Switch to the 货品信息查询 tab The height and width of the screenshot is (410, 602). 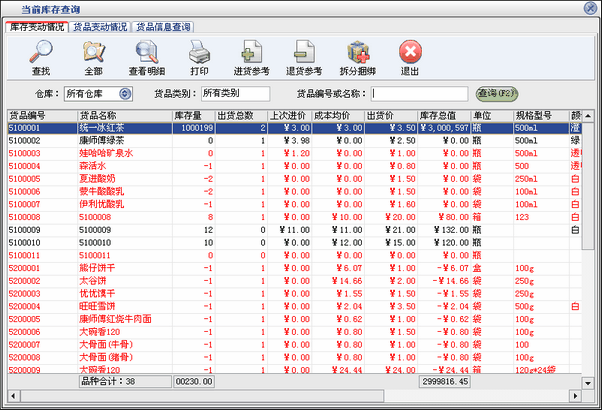coord(163,27)
